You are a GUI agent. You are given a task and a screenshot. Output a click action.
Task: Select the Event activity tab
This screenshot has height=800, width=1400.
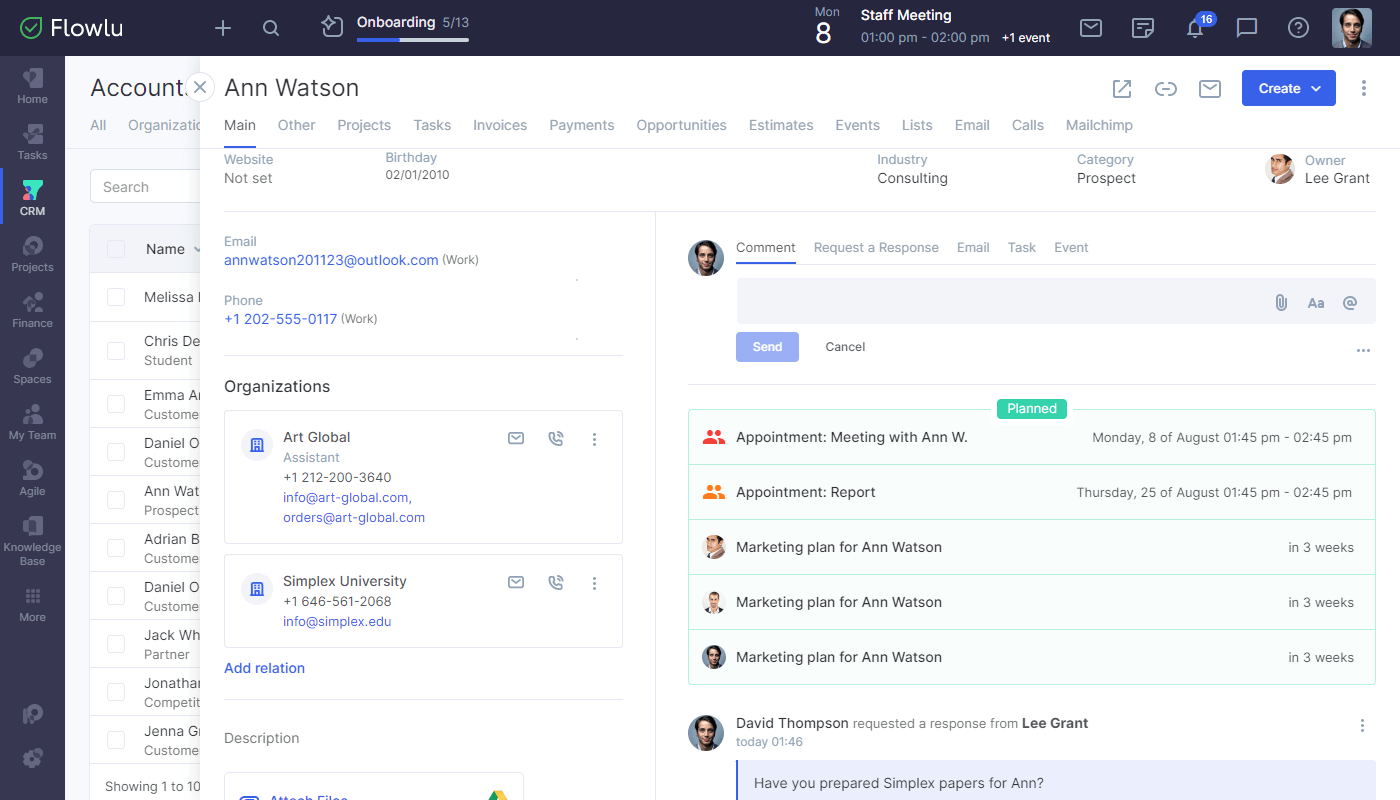point(1071,247)
